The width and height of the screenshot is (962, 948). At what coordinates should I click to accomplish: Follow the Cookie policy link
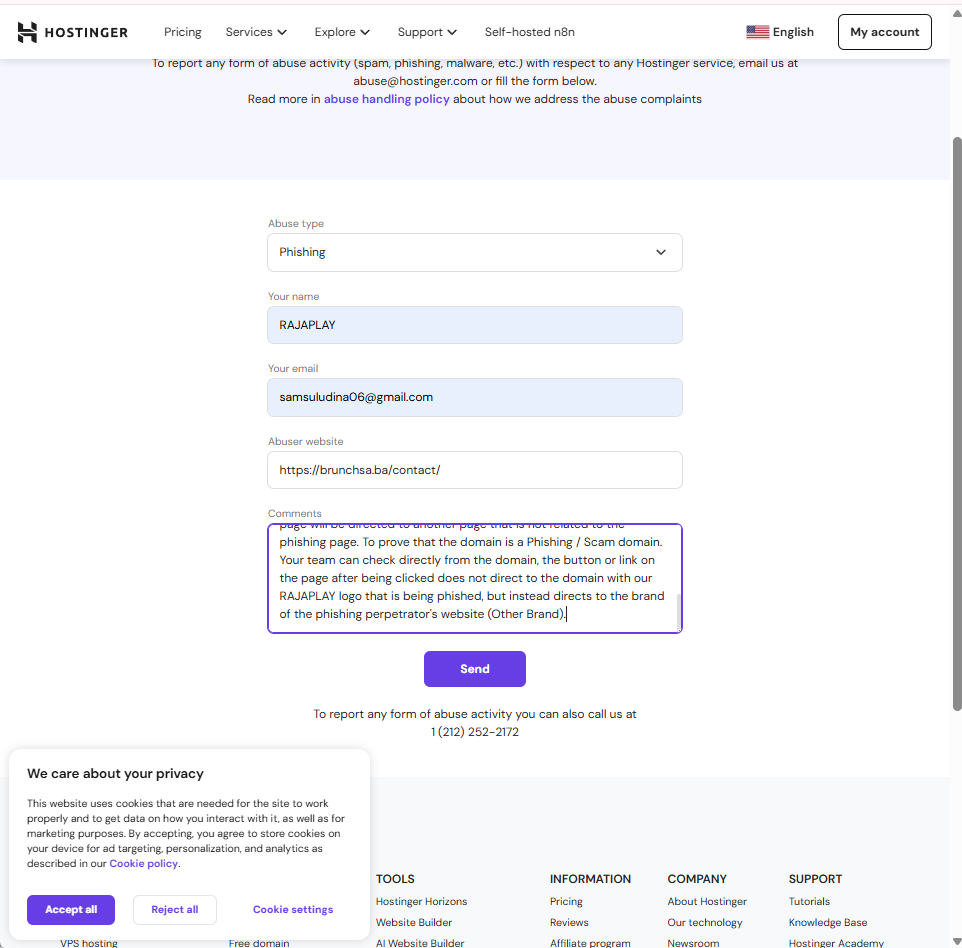pyautogui.click(x=143, y=864)
